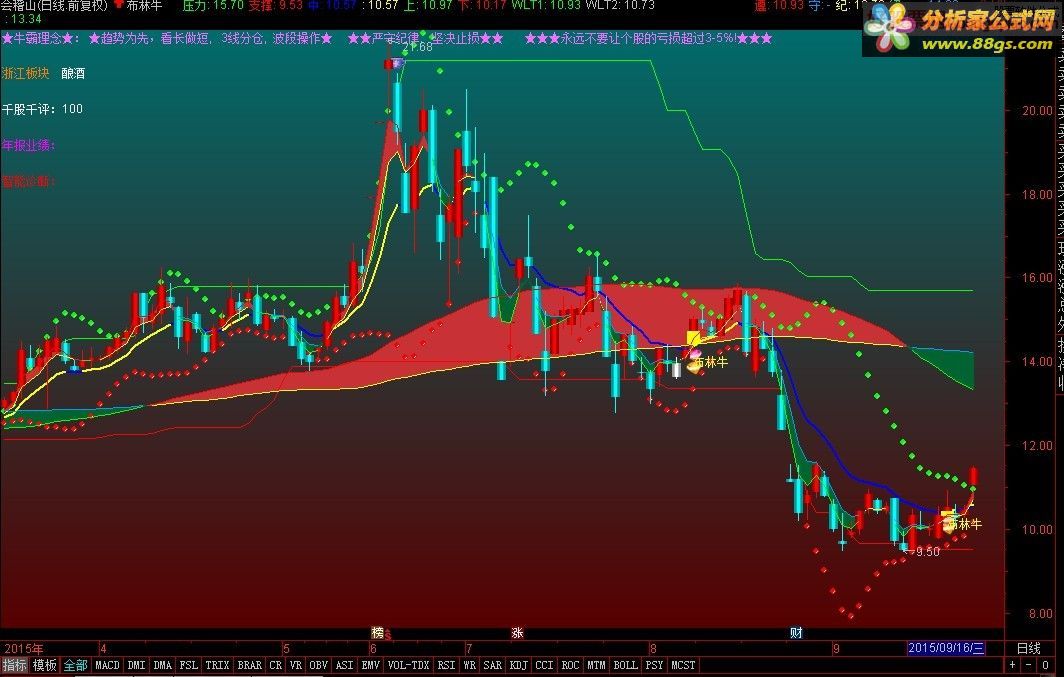Choose the OBV indicator

coord(318,665)
